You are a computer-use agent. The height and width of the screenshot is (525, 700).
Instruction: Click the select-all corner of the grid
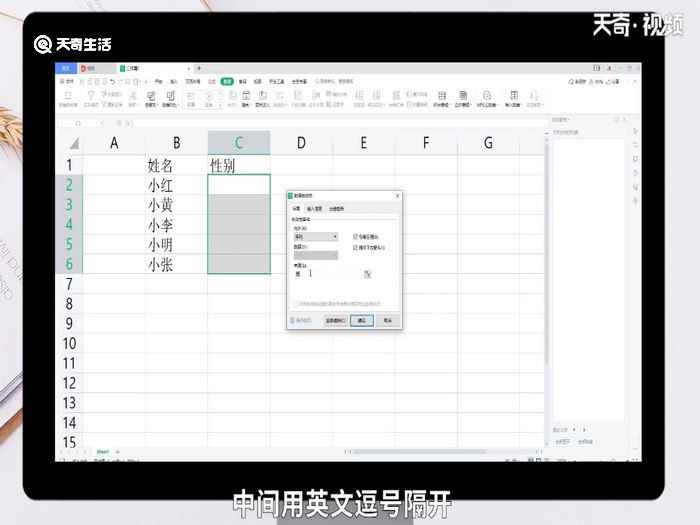coord(68,142)
